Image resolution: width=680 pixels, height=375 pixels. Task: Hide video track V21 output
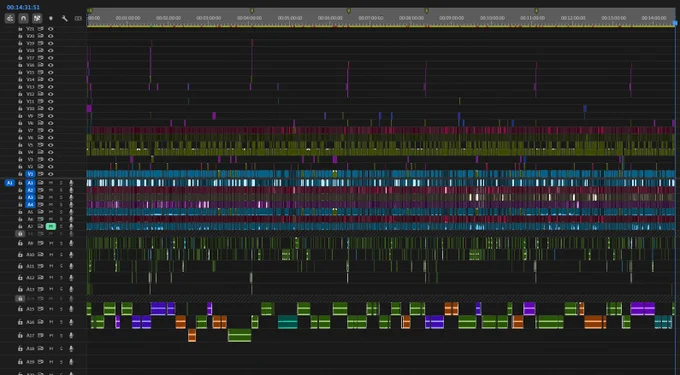coord(51,29)
